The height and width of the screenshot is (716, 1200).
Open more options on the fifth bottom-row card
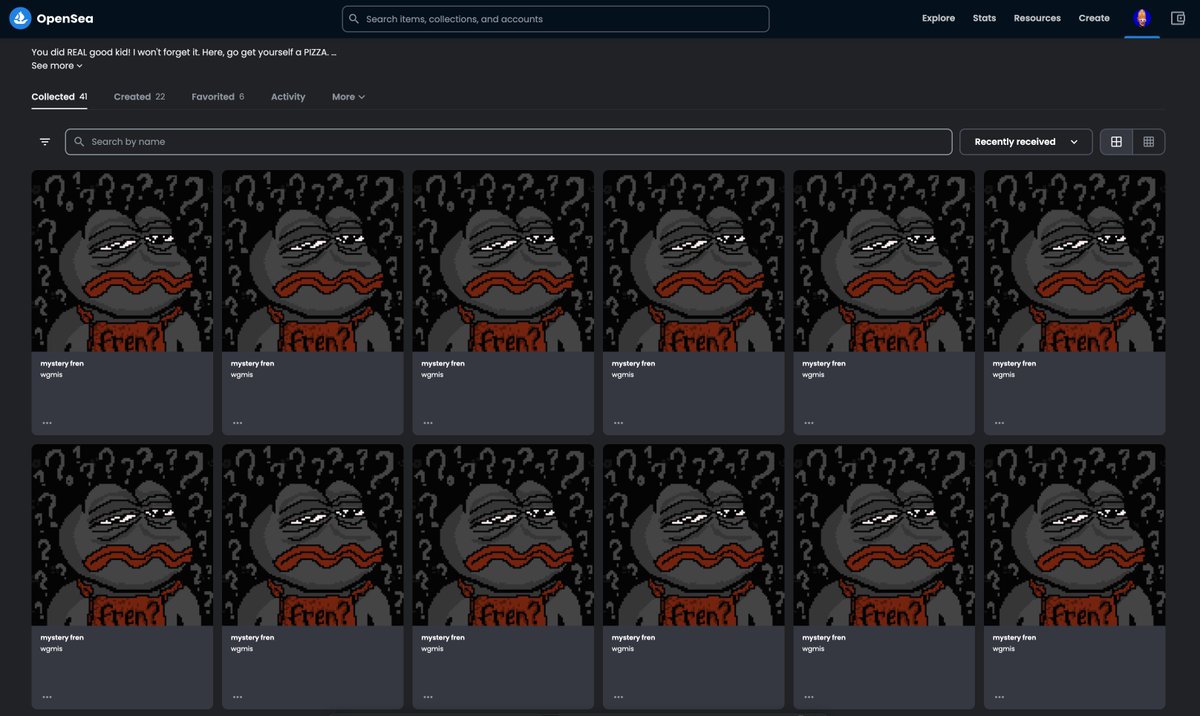pos(809,696)
